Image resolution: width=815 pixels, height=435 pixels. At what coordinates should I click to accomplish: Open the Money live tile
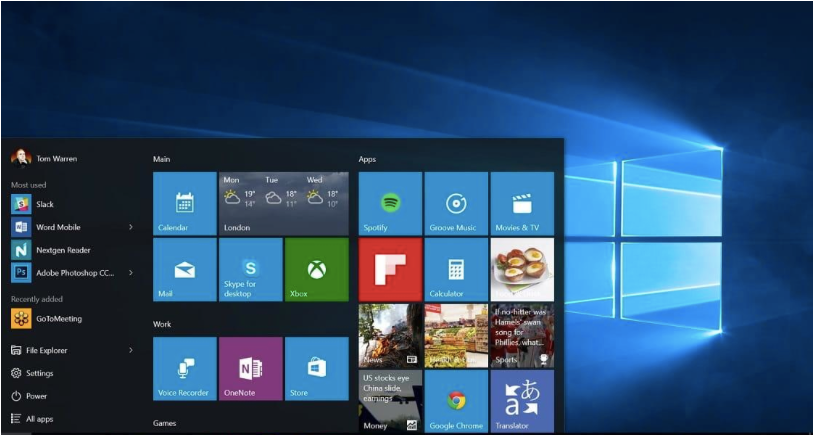click(x=390, y=401)
